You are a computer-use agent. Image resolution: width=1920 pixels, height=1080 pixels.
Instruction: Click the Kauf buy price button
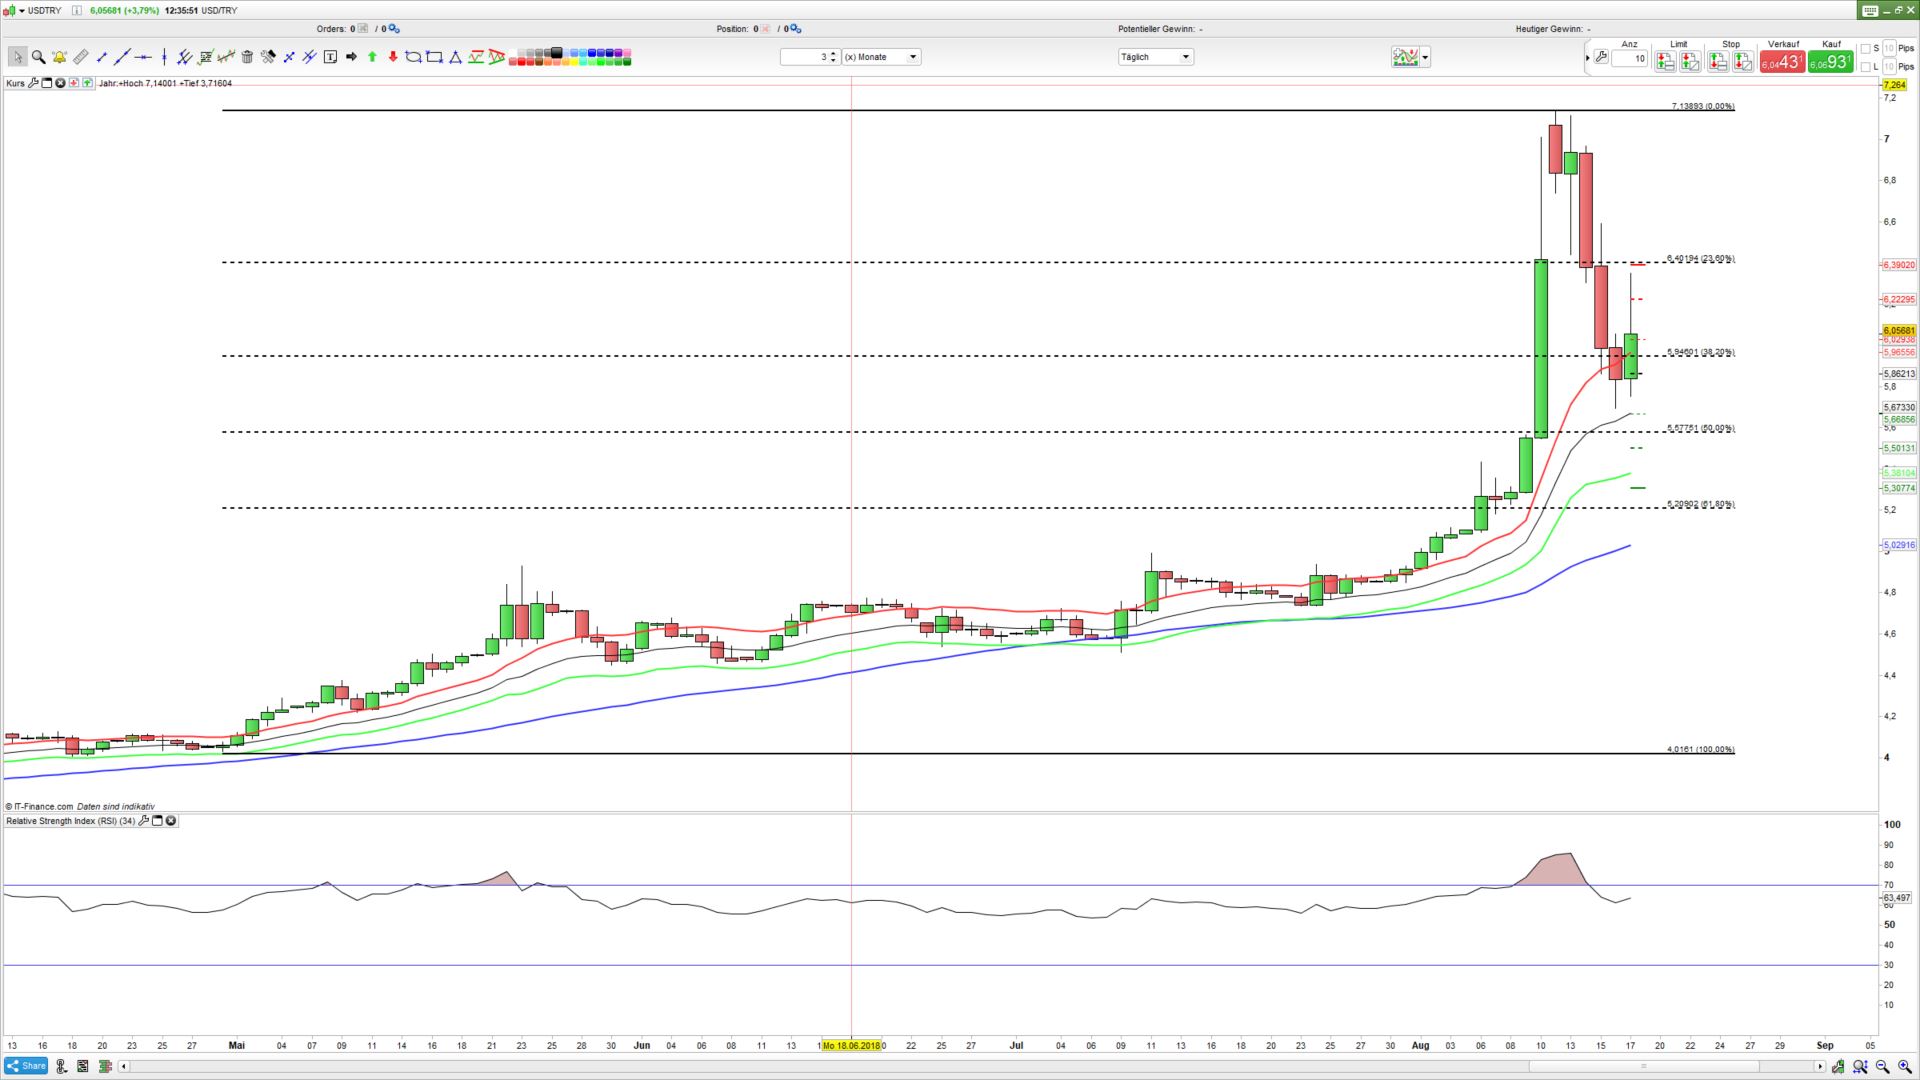pyautogui.click(x=1831, y=62)
